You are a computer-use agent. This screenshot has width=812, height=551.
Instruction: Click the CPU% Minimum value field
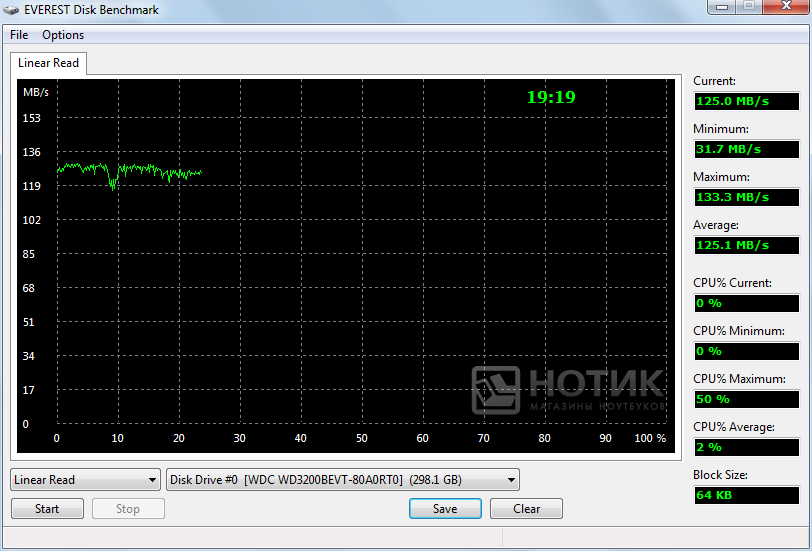[x=746, y=351]
